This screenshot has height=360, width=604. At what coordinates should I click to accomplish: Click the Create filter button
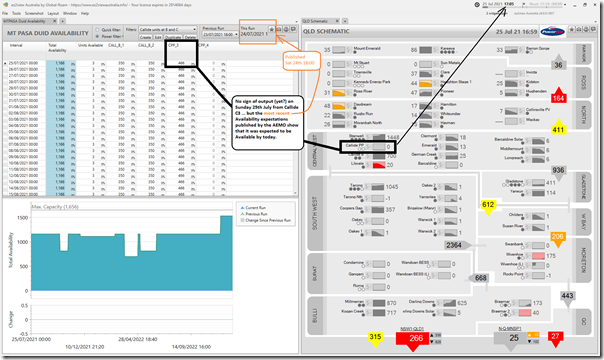145,37
